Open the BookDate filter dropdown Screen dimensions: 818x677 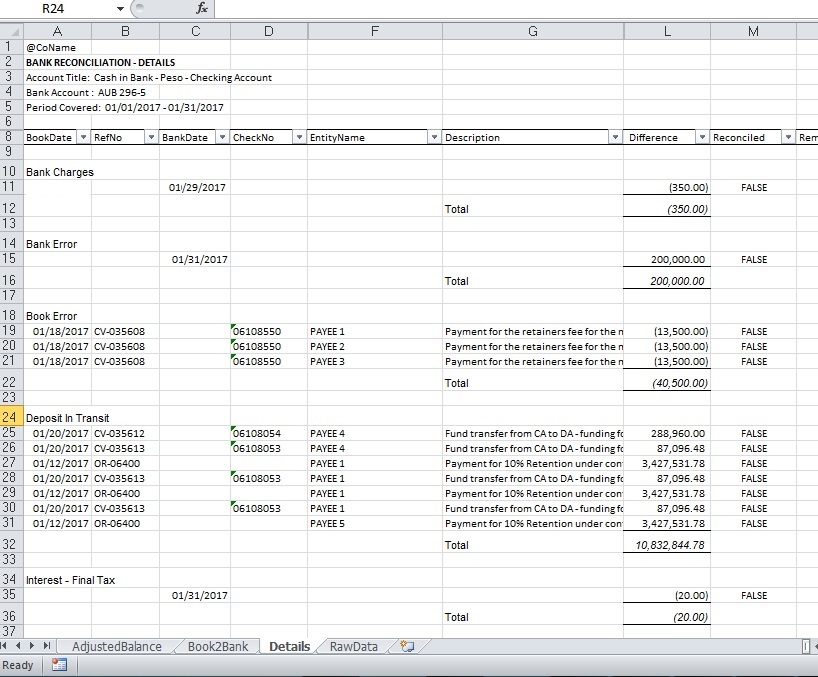[83, 137]
